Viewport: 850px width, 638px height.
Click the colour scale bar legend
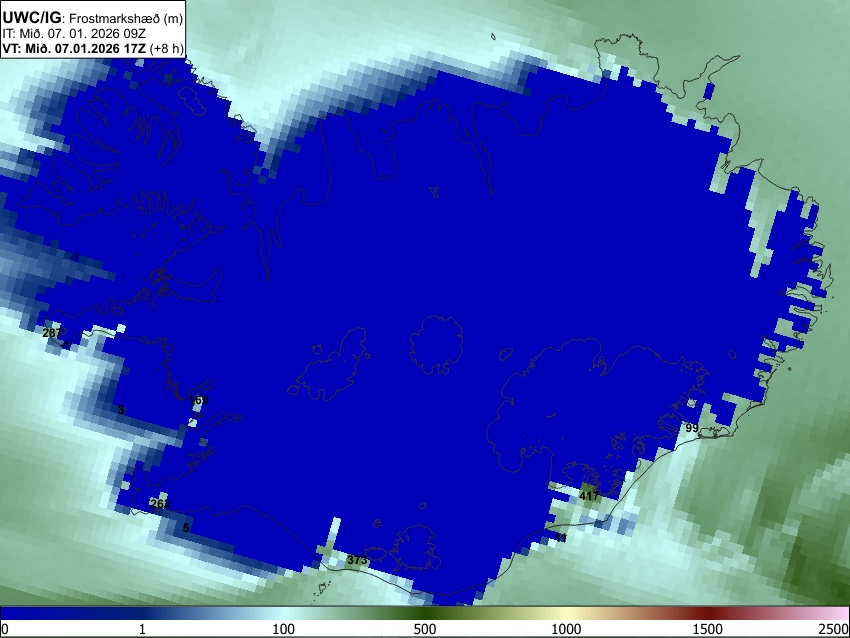click(x=425, y=613)
